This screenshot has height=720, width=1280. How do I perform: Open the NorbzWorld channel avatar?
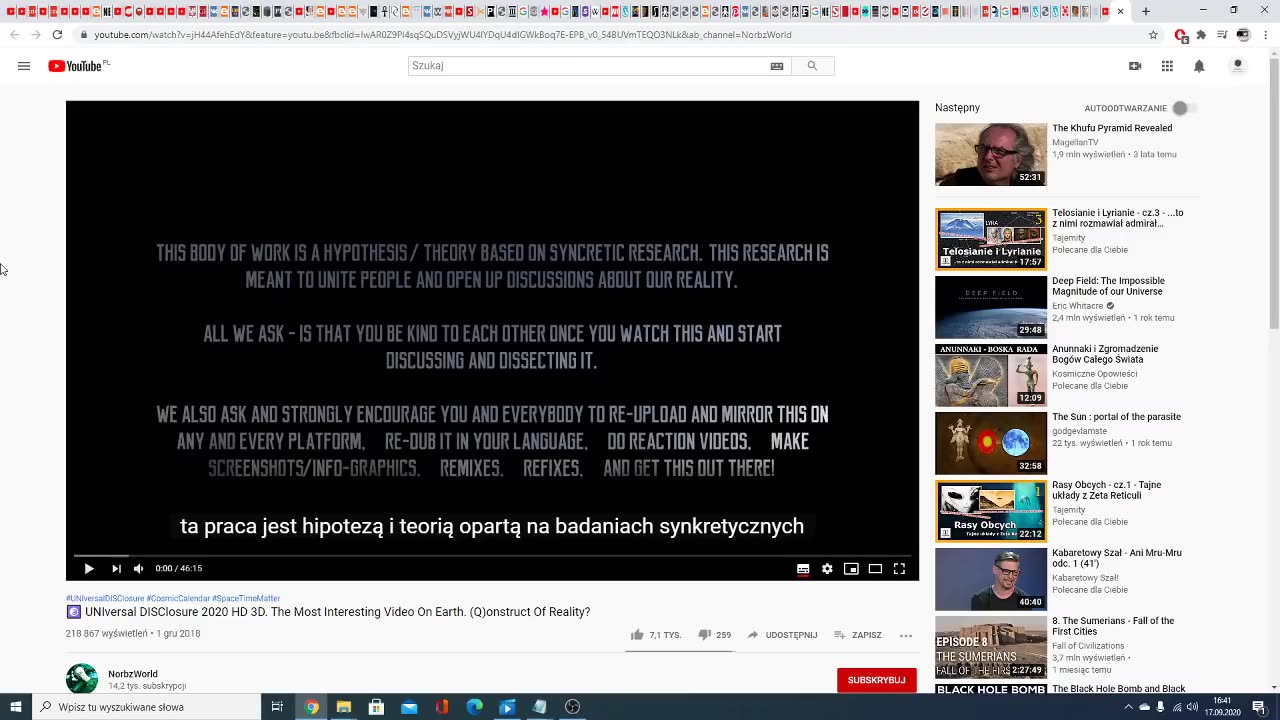click(82, 679)
